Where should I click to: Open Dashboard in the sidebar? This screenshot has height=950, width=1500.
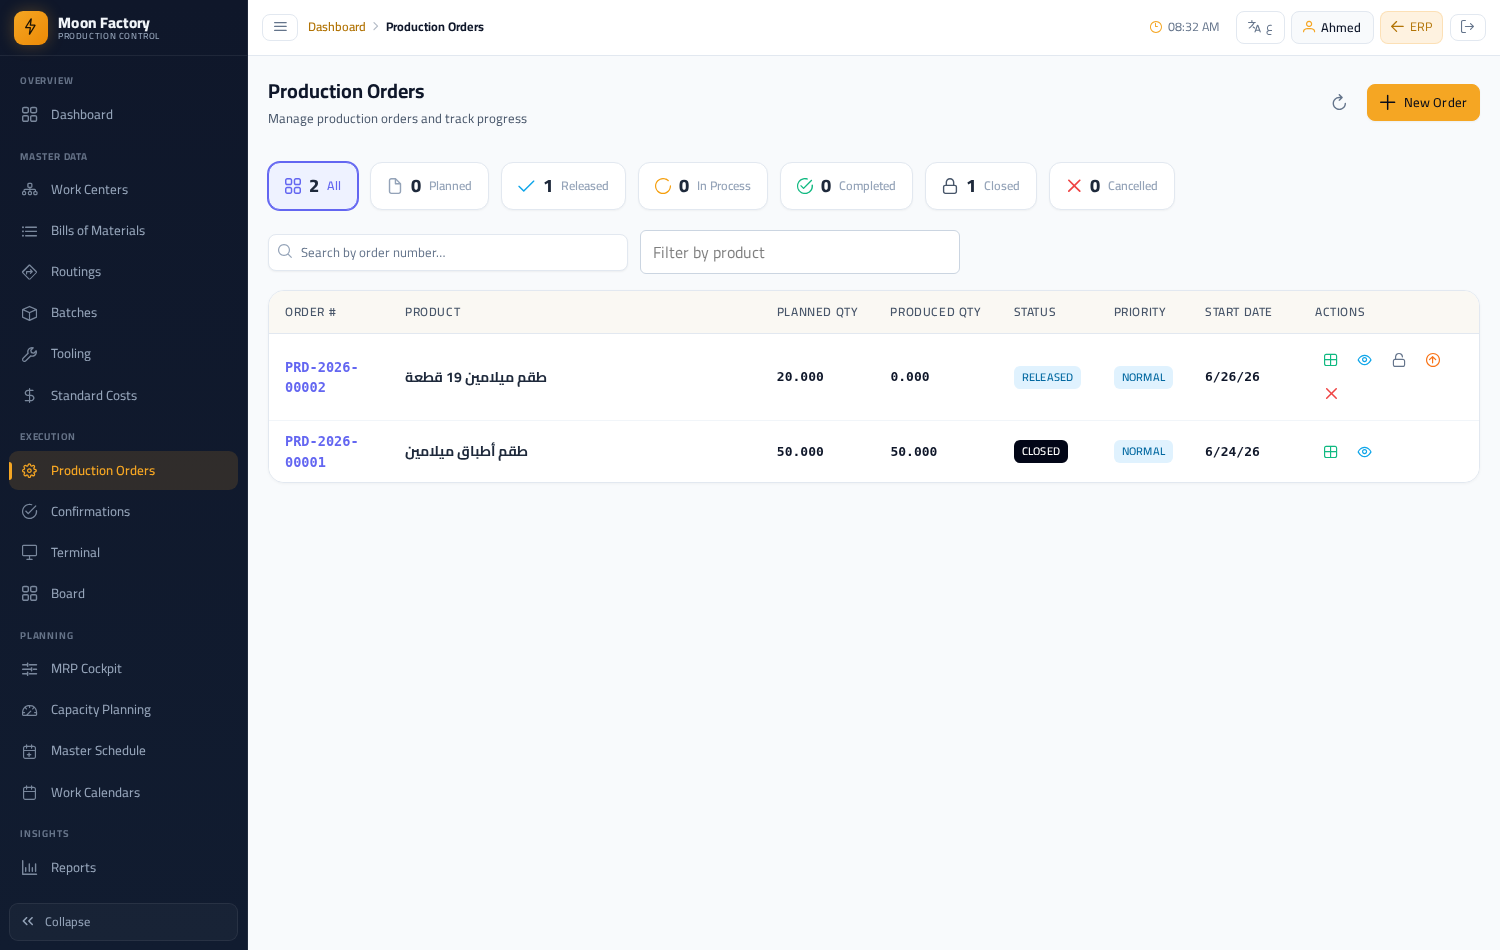(x=123, y=115)
